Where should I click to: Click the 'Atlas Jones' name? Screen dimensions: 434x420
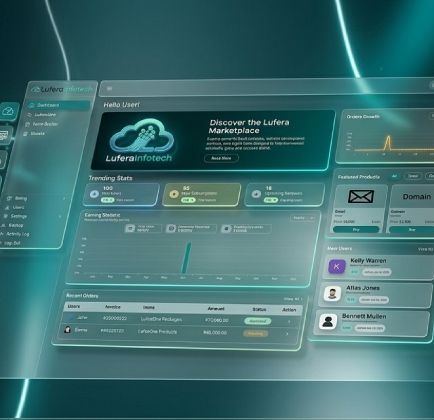click(x=363, y=288)
